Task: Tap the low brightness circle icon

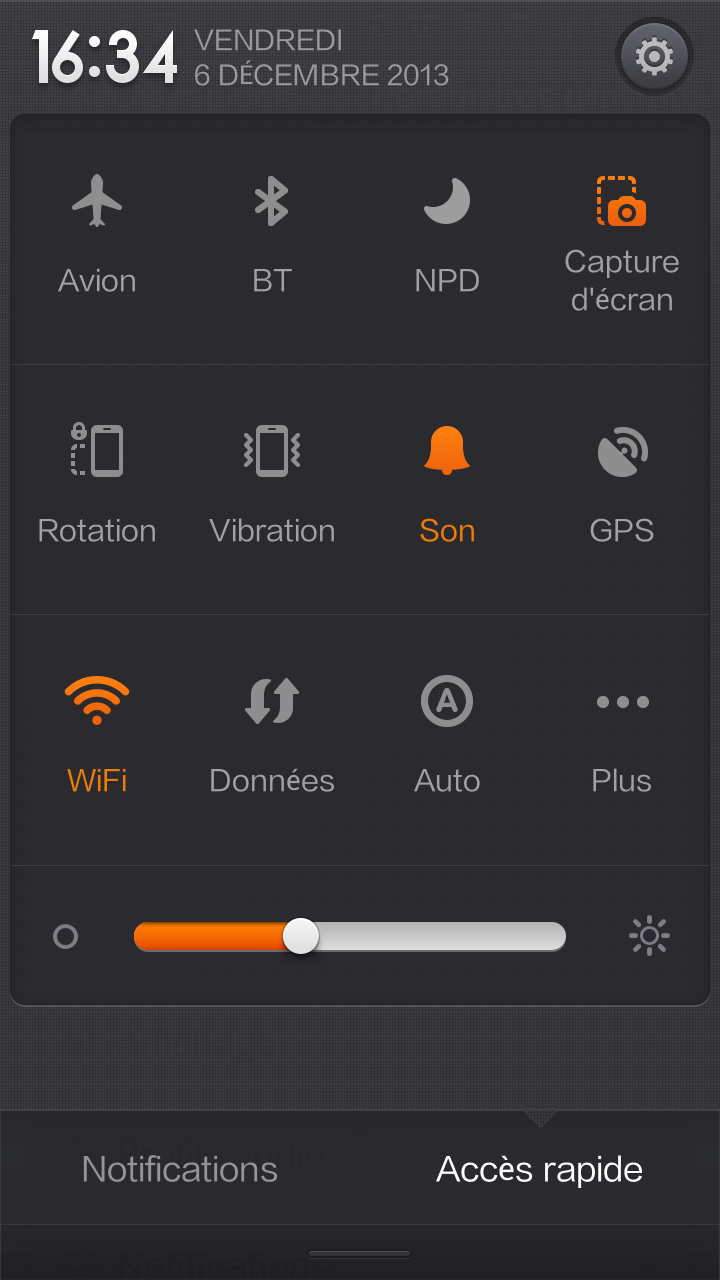Action: click(x=66, y=937)
